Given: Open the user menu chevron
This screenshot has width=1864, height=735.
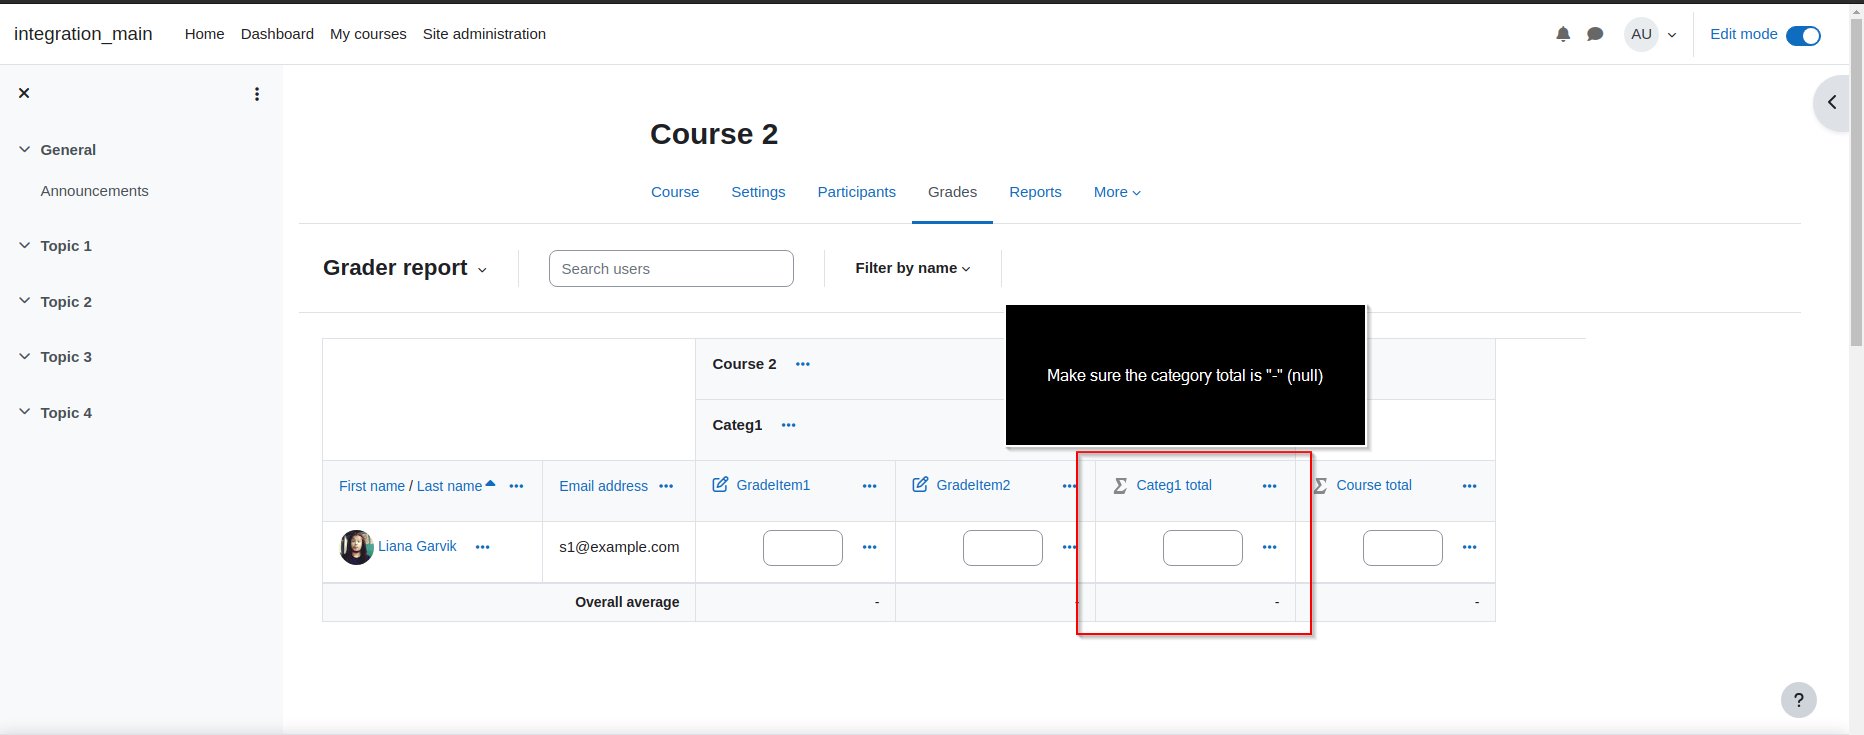Looking at the screenshot, I should point(1672,35).
